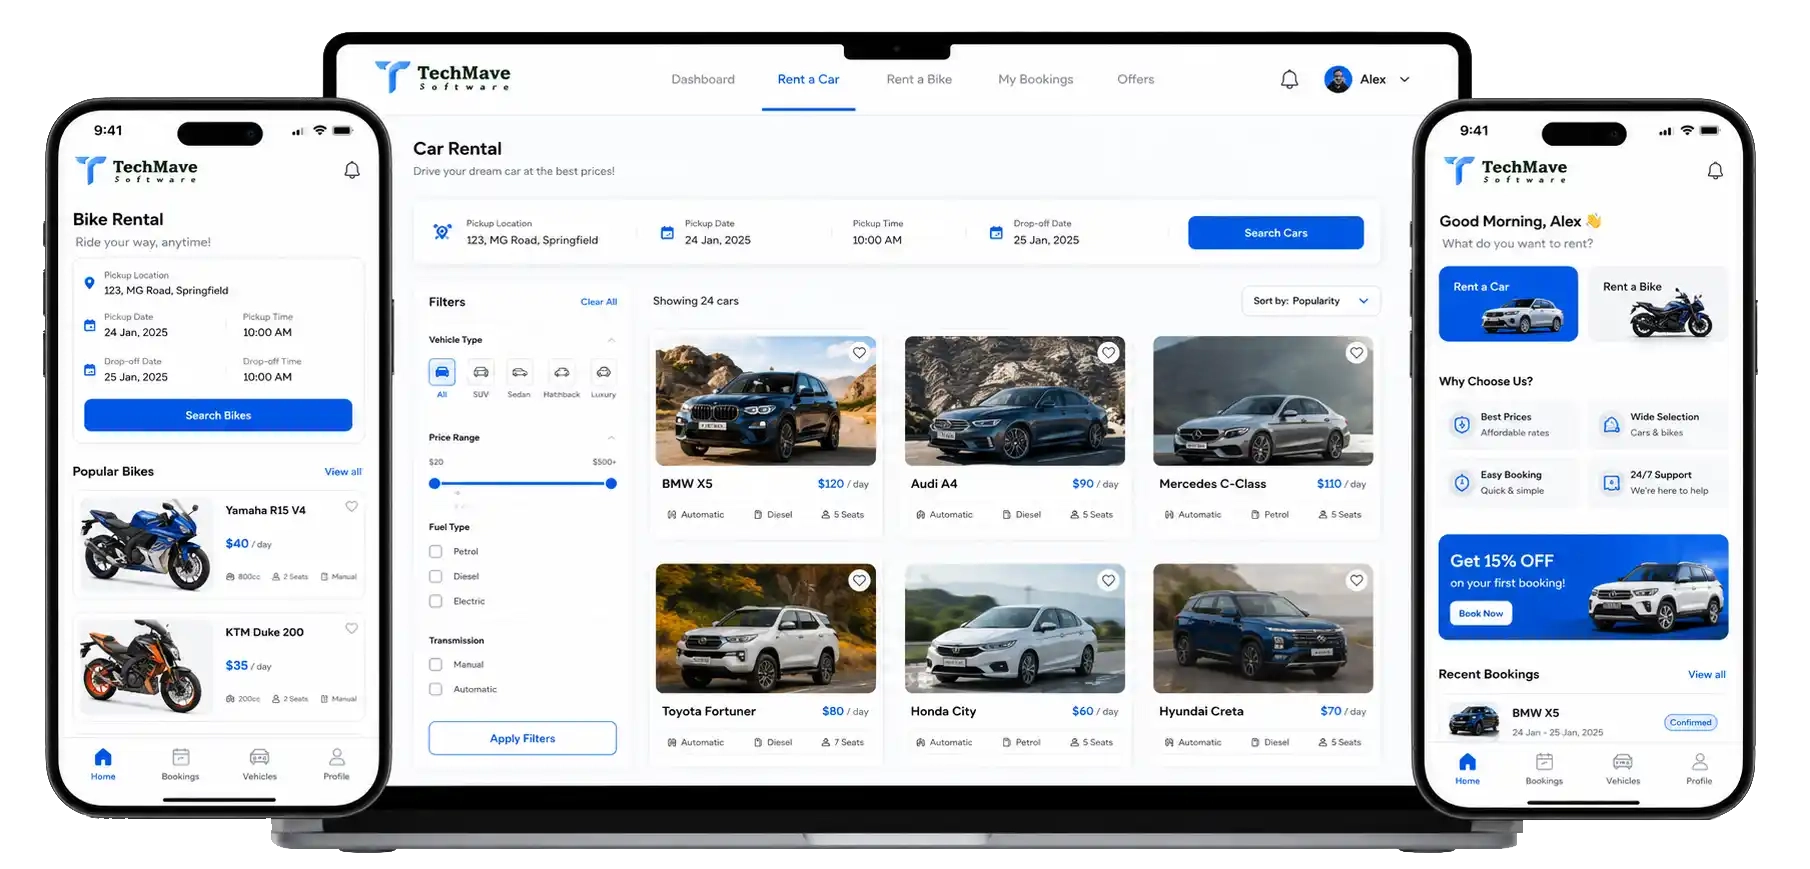
Task: Favorite the KTM Duke 200 bike
Action: coord(351,628)
